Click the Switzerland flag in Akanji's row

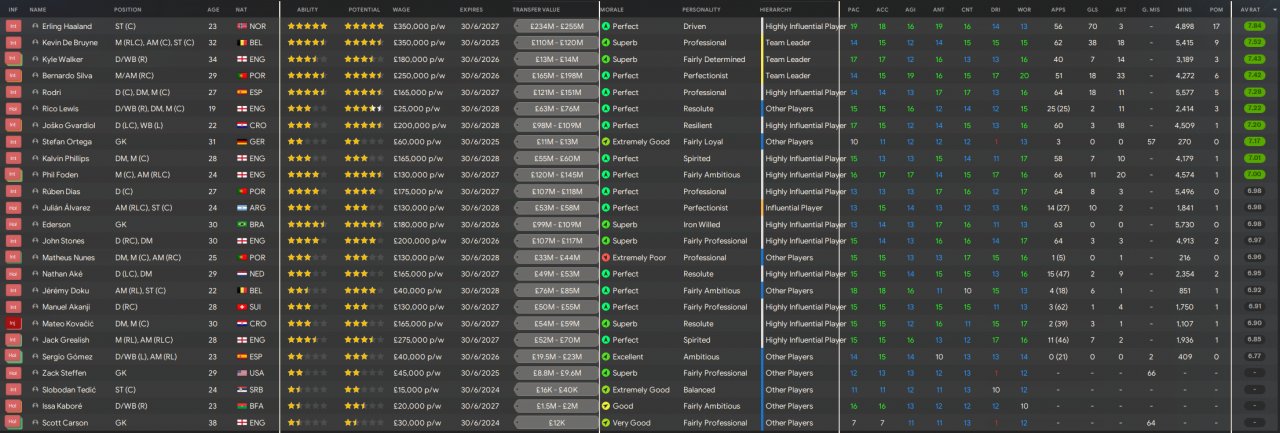pos(241,307)
